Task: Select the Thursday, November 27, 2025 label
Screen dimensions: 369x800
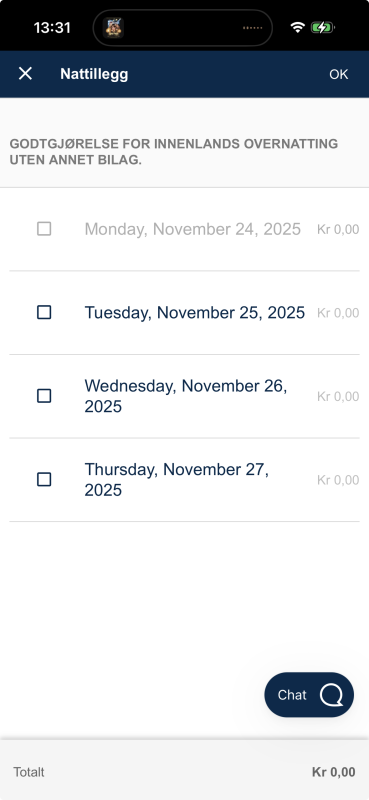Action: click(177, 480)
